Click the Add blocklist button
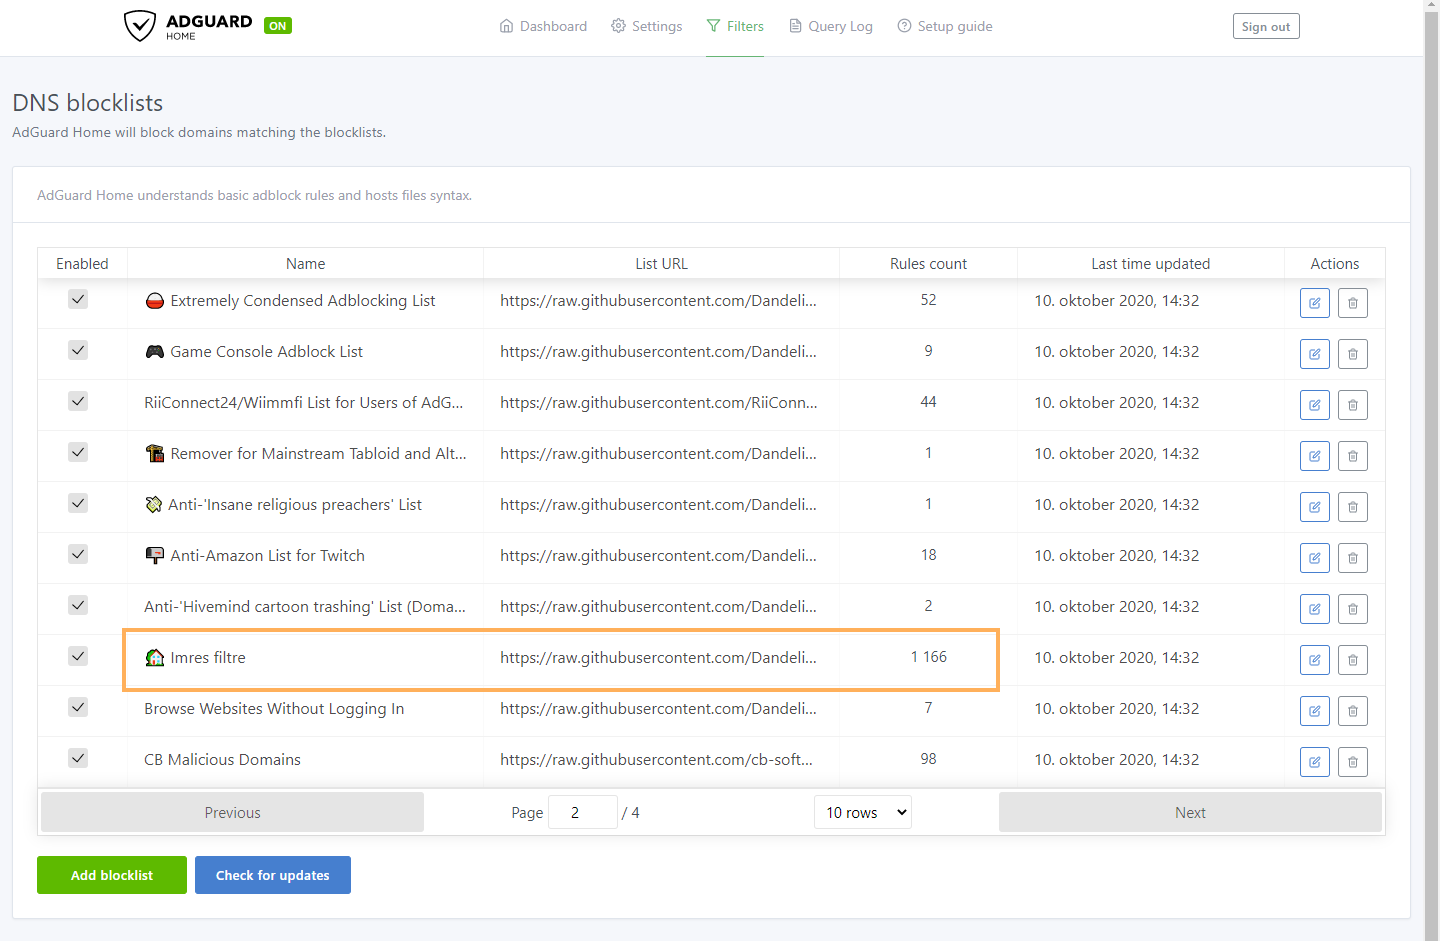The height and width of the screenshot is (941, 1440). (112, 875)
